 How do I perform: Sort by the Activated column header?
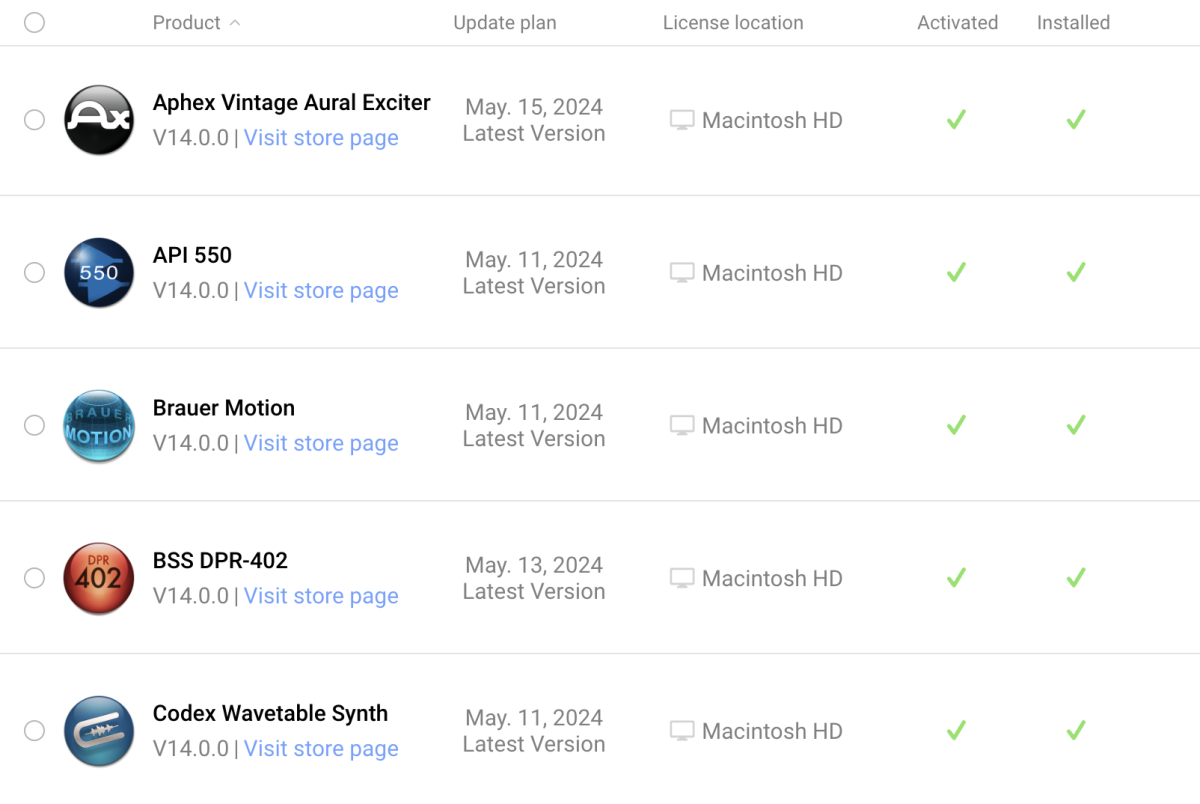(957, 22)
